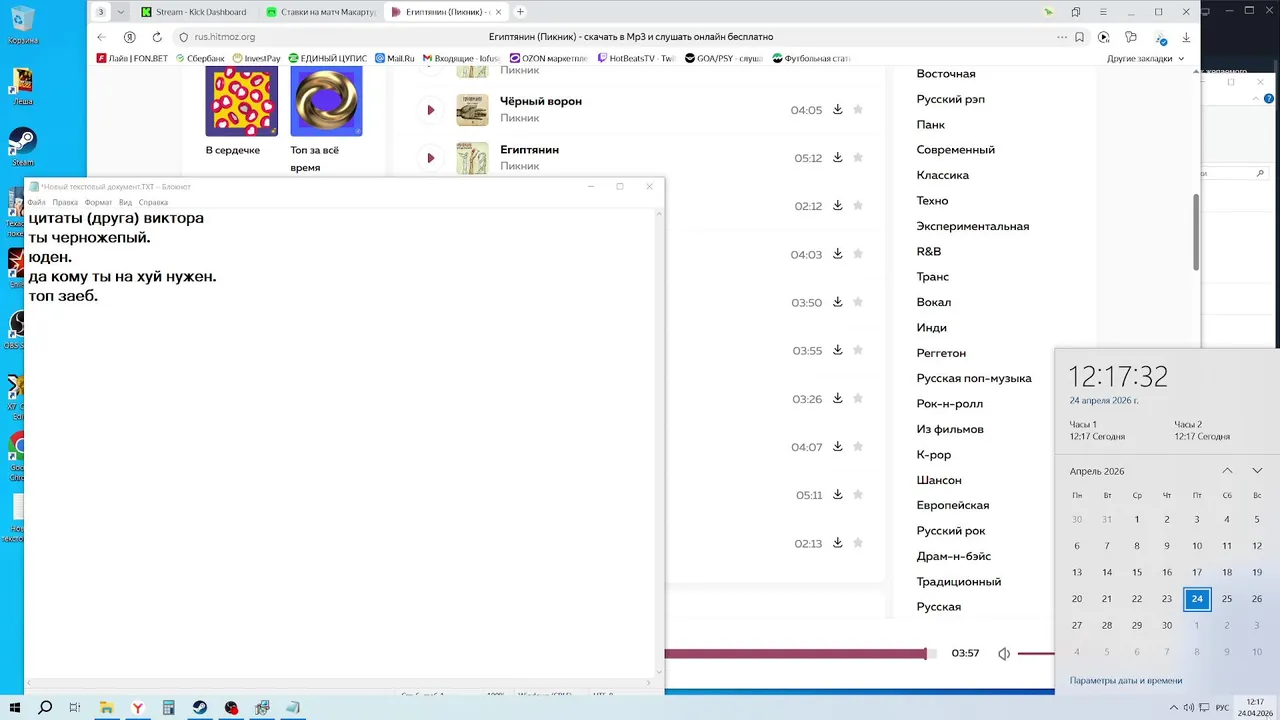Viewport: 1280px width, 720px height.
Task: Download the 02:12 track
Action: tap(838, 206)
